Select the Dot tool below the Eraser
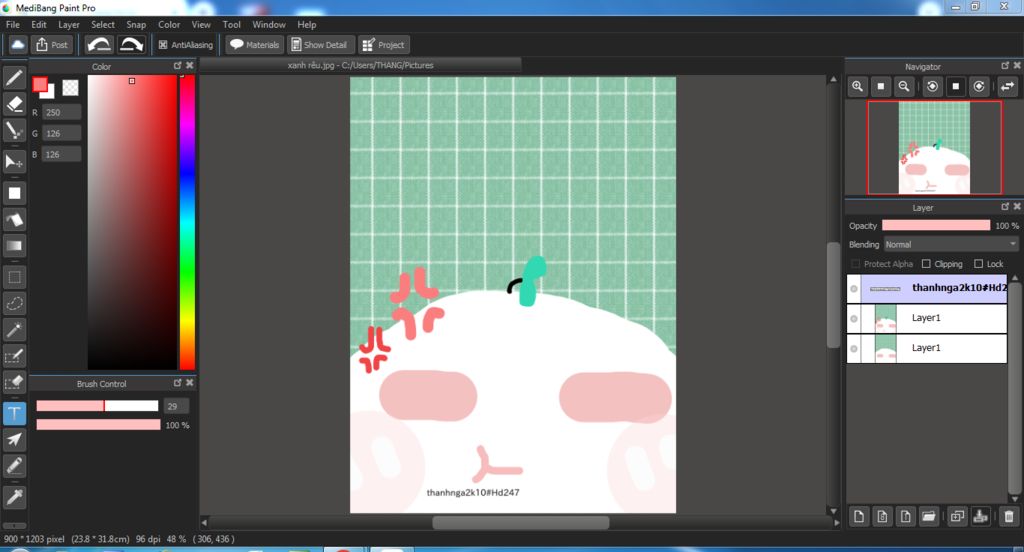 pos(14,131)
